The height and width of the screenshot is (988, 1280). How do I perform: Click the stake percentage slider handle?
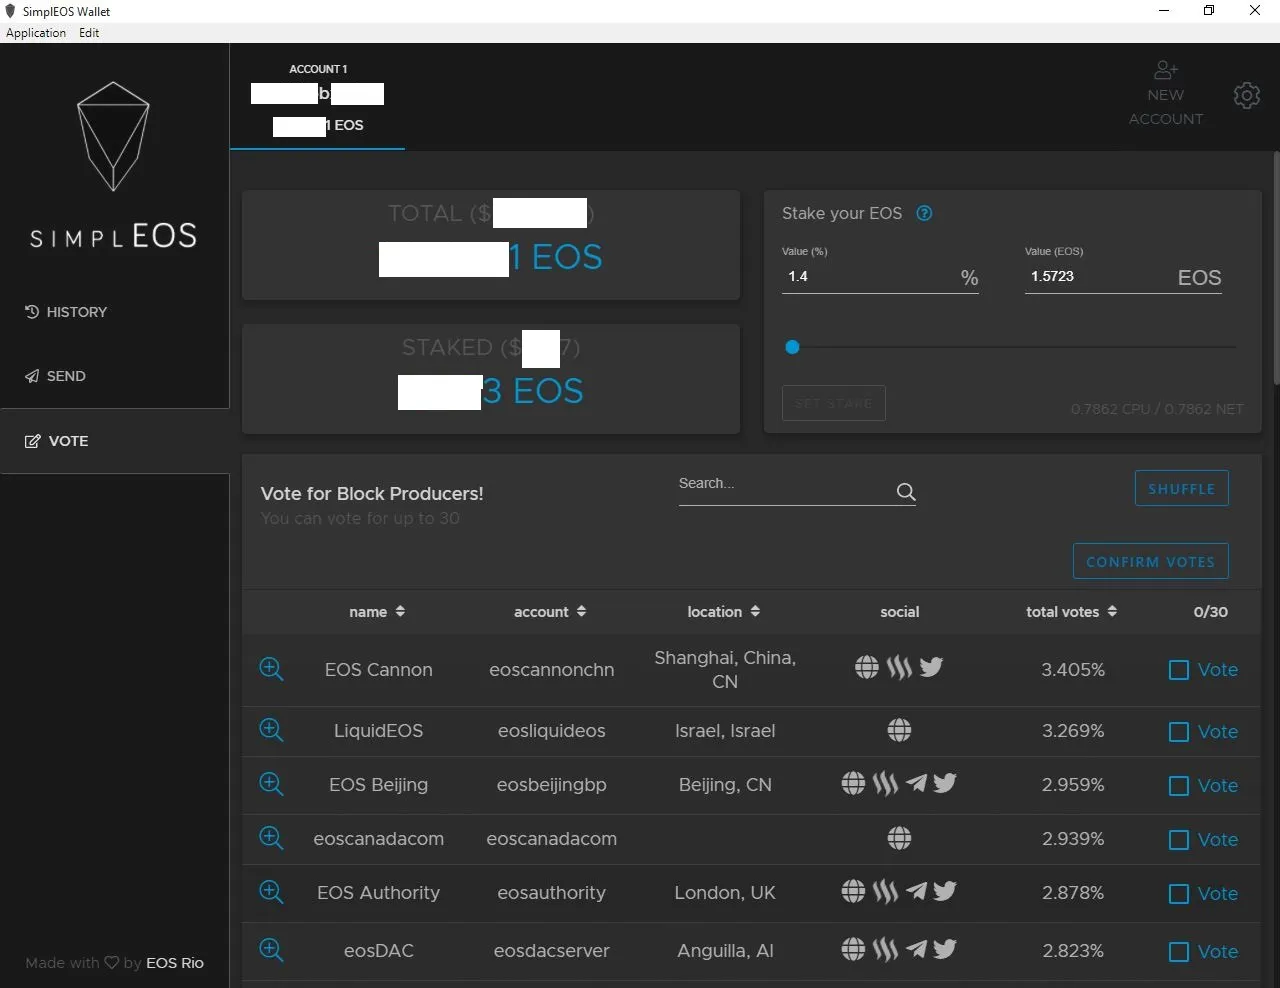click(792, 347)
